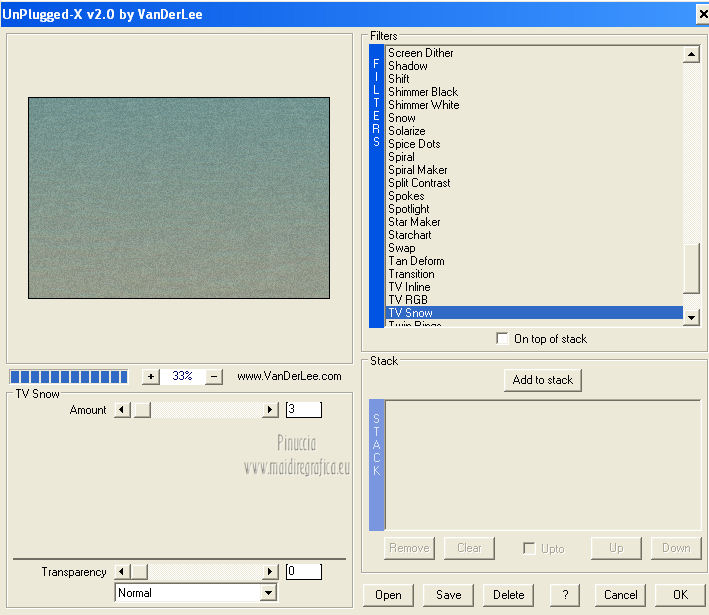Select the Spotlight filter
The width and height of the screenshot is (709, 615).
[534, 209]
